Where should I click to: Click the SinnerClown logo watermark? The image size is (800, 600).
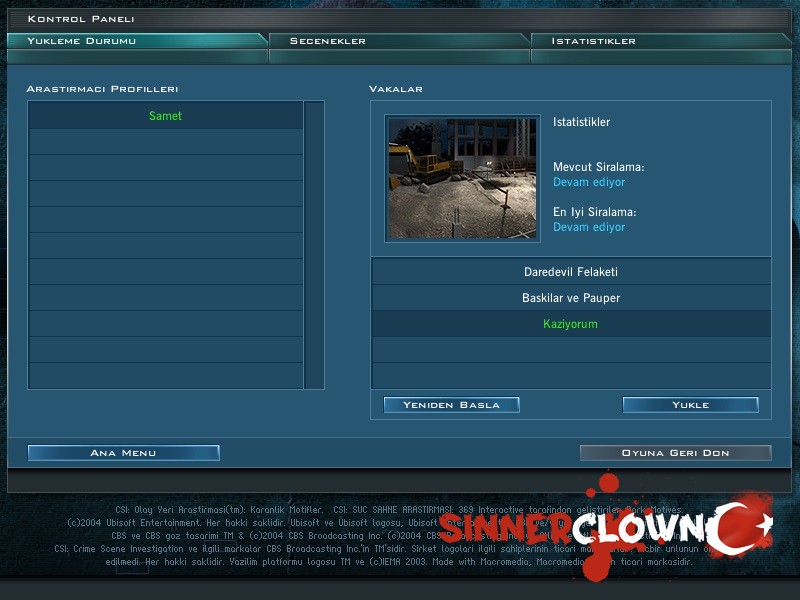click(606, 528)
